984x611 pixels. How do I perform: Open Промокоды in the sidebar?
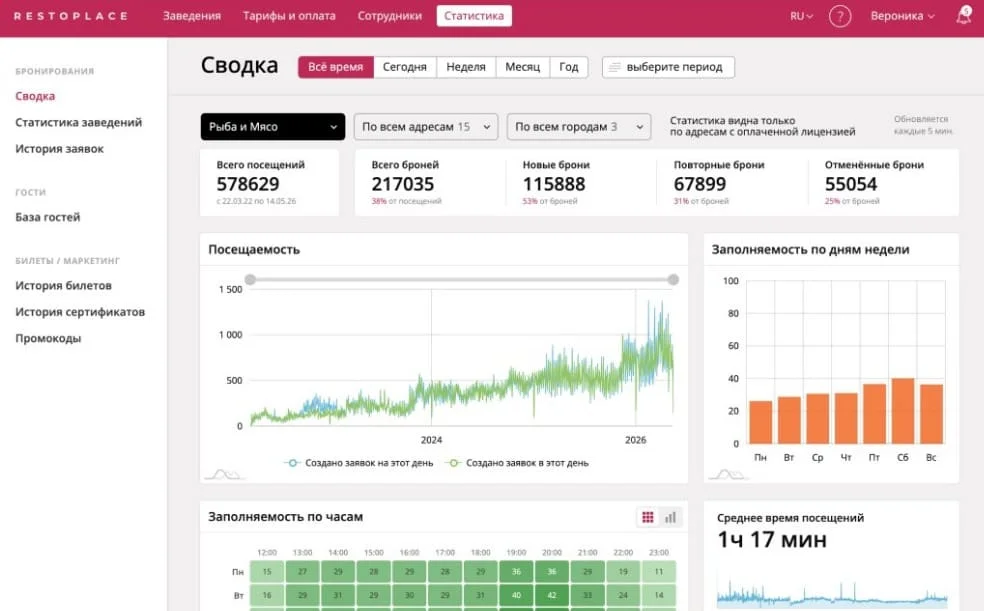coord(48,338)
